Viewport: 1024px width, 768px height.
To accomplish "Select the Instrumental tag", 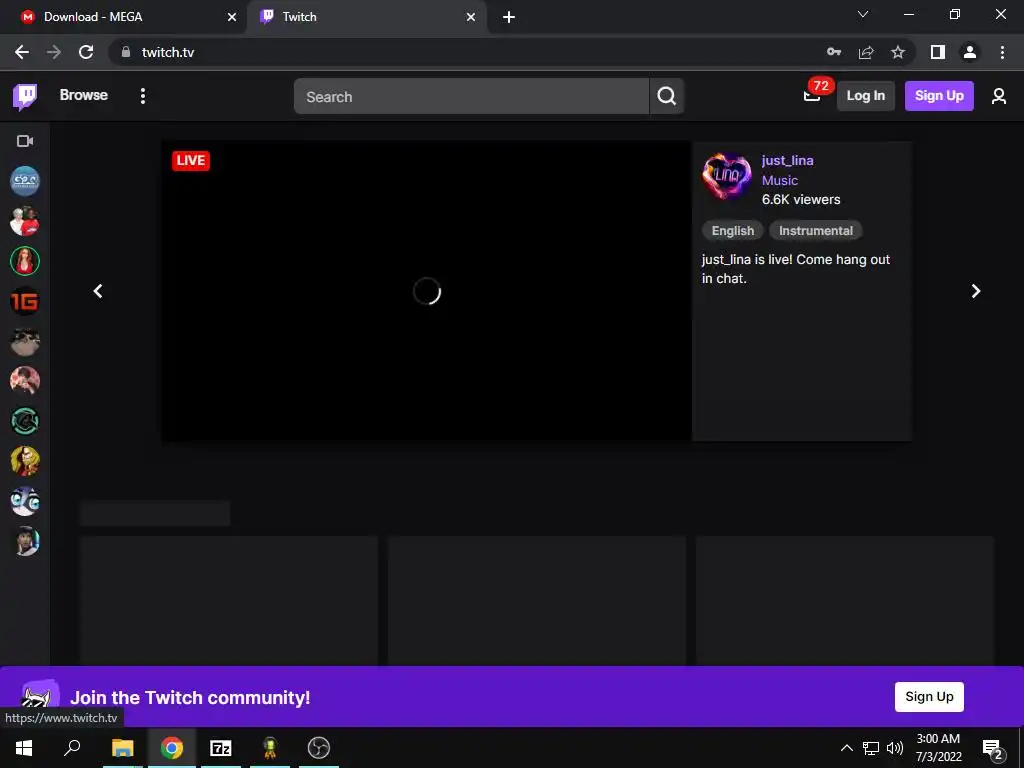I will 816,231.
